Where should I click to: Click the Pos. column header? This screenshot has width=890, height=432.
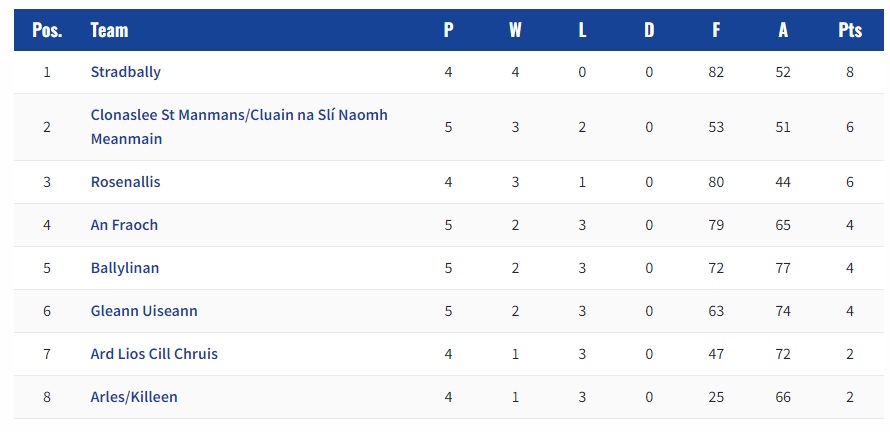tap(47, 30)
